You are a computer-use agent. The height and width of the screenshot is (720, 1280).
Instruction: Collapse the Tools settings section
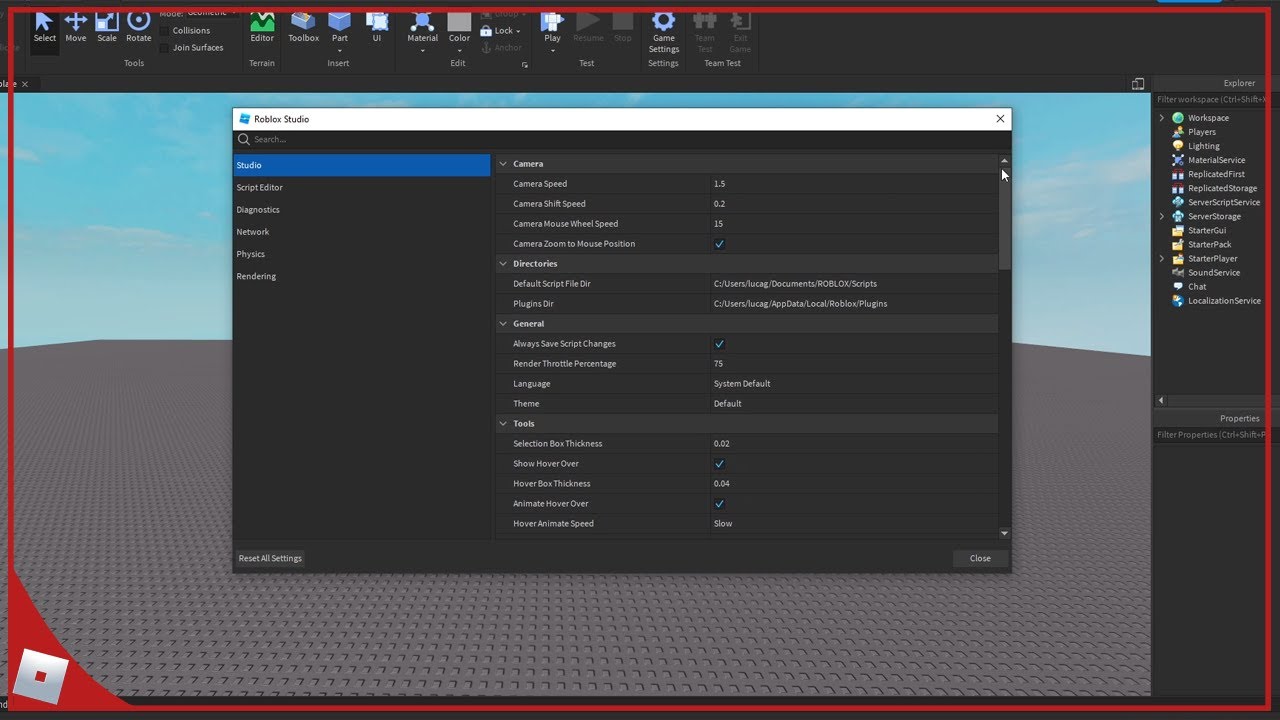point(503,424)
